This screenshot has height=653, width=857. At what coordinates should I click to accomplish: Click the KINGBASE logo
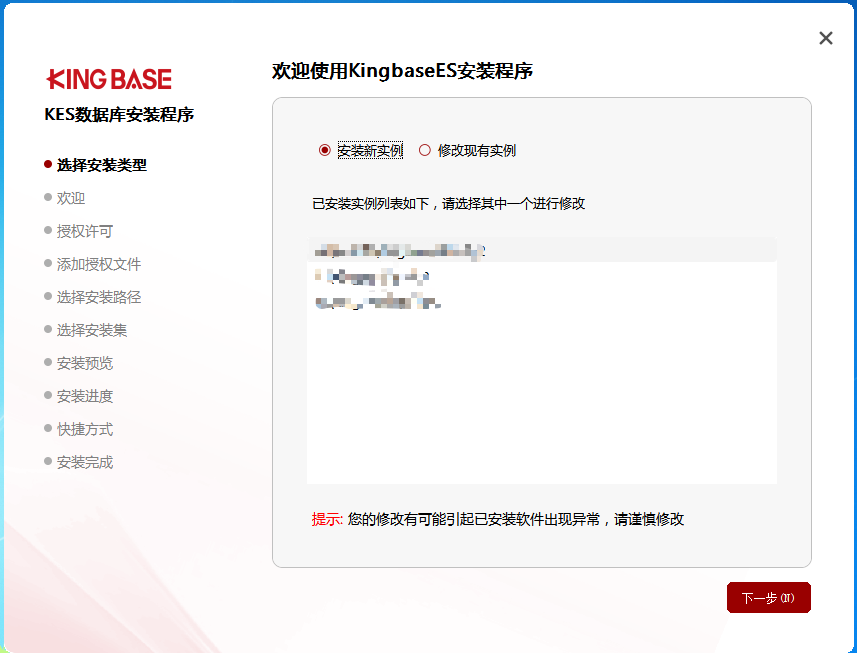coord(109,79)
